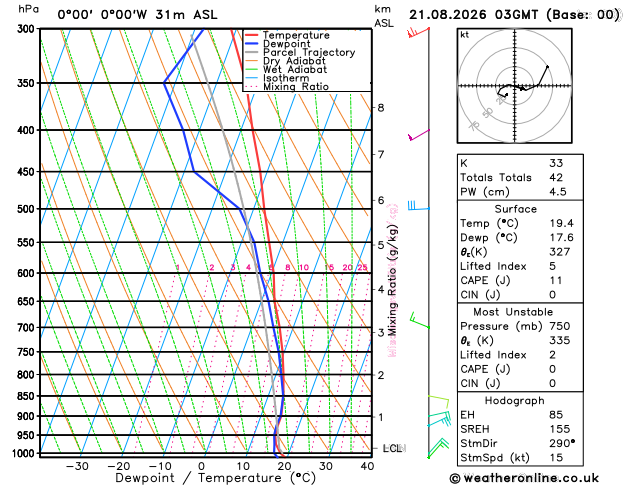Click the Surface section header
This screenshot has height=486, width=629.
[515, 209]
